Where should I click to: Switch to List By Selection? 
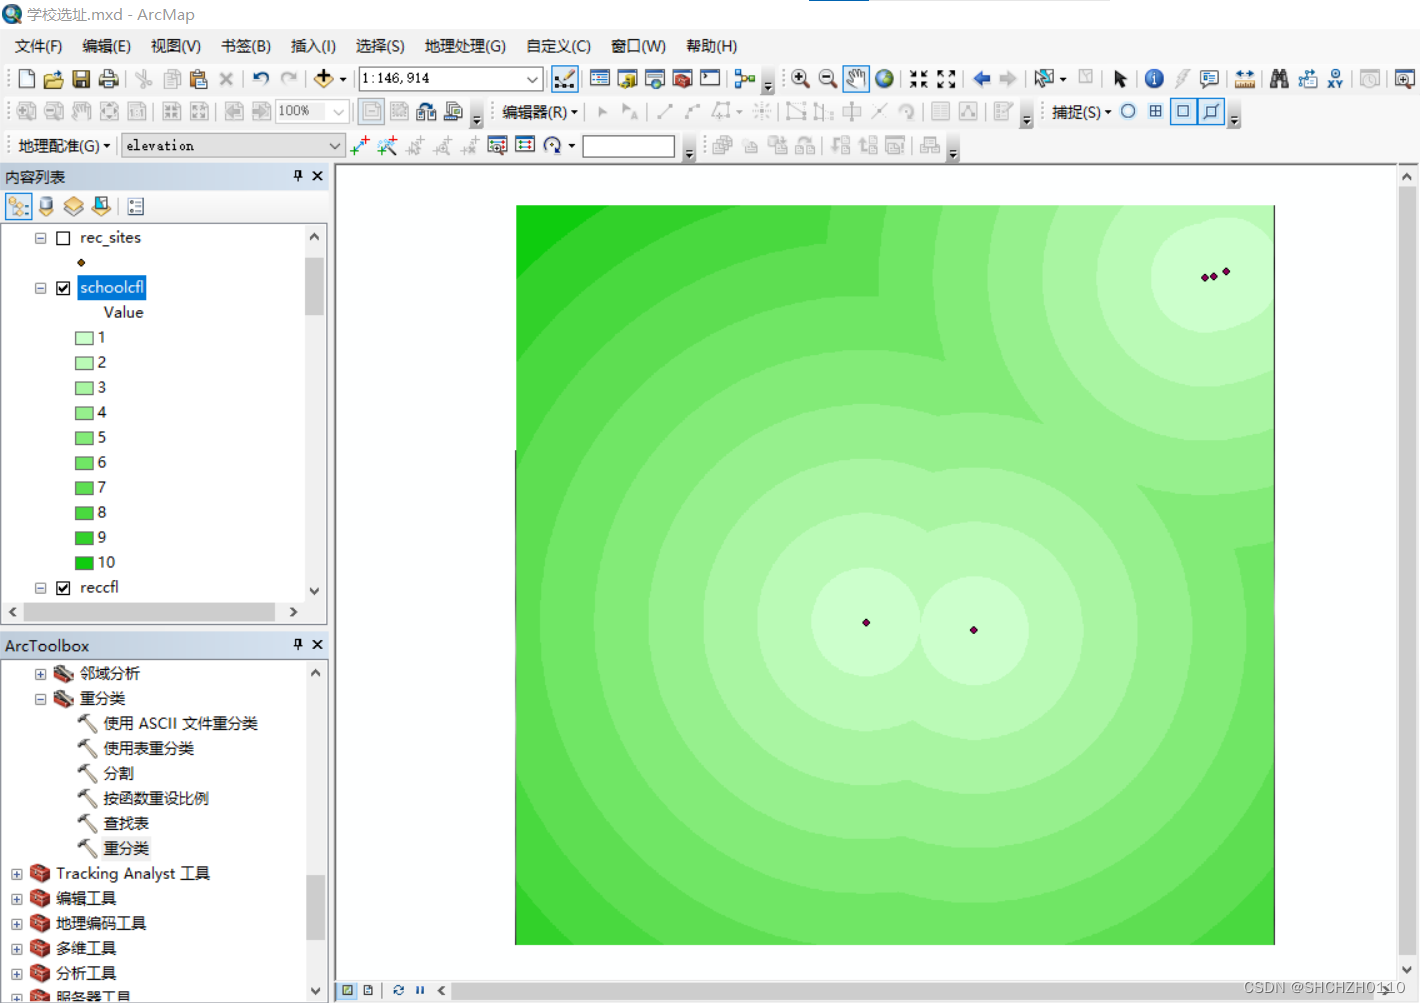[x=101, y=206]
